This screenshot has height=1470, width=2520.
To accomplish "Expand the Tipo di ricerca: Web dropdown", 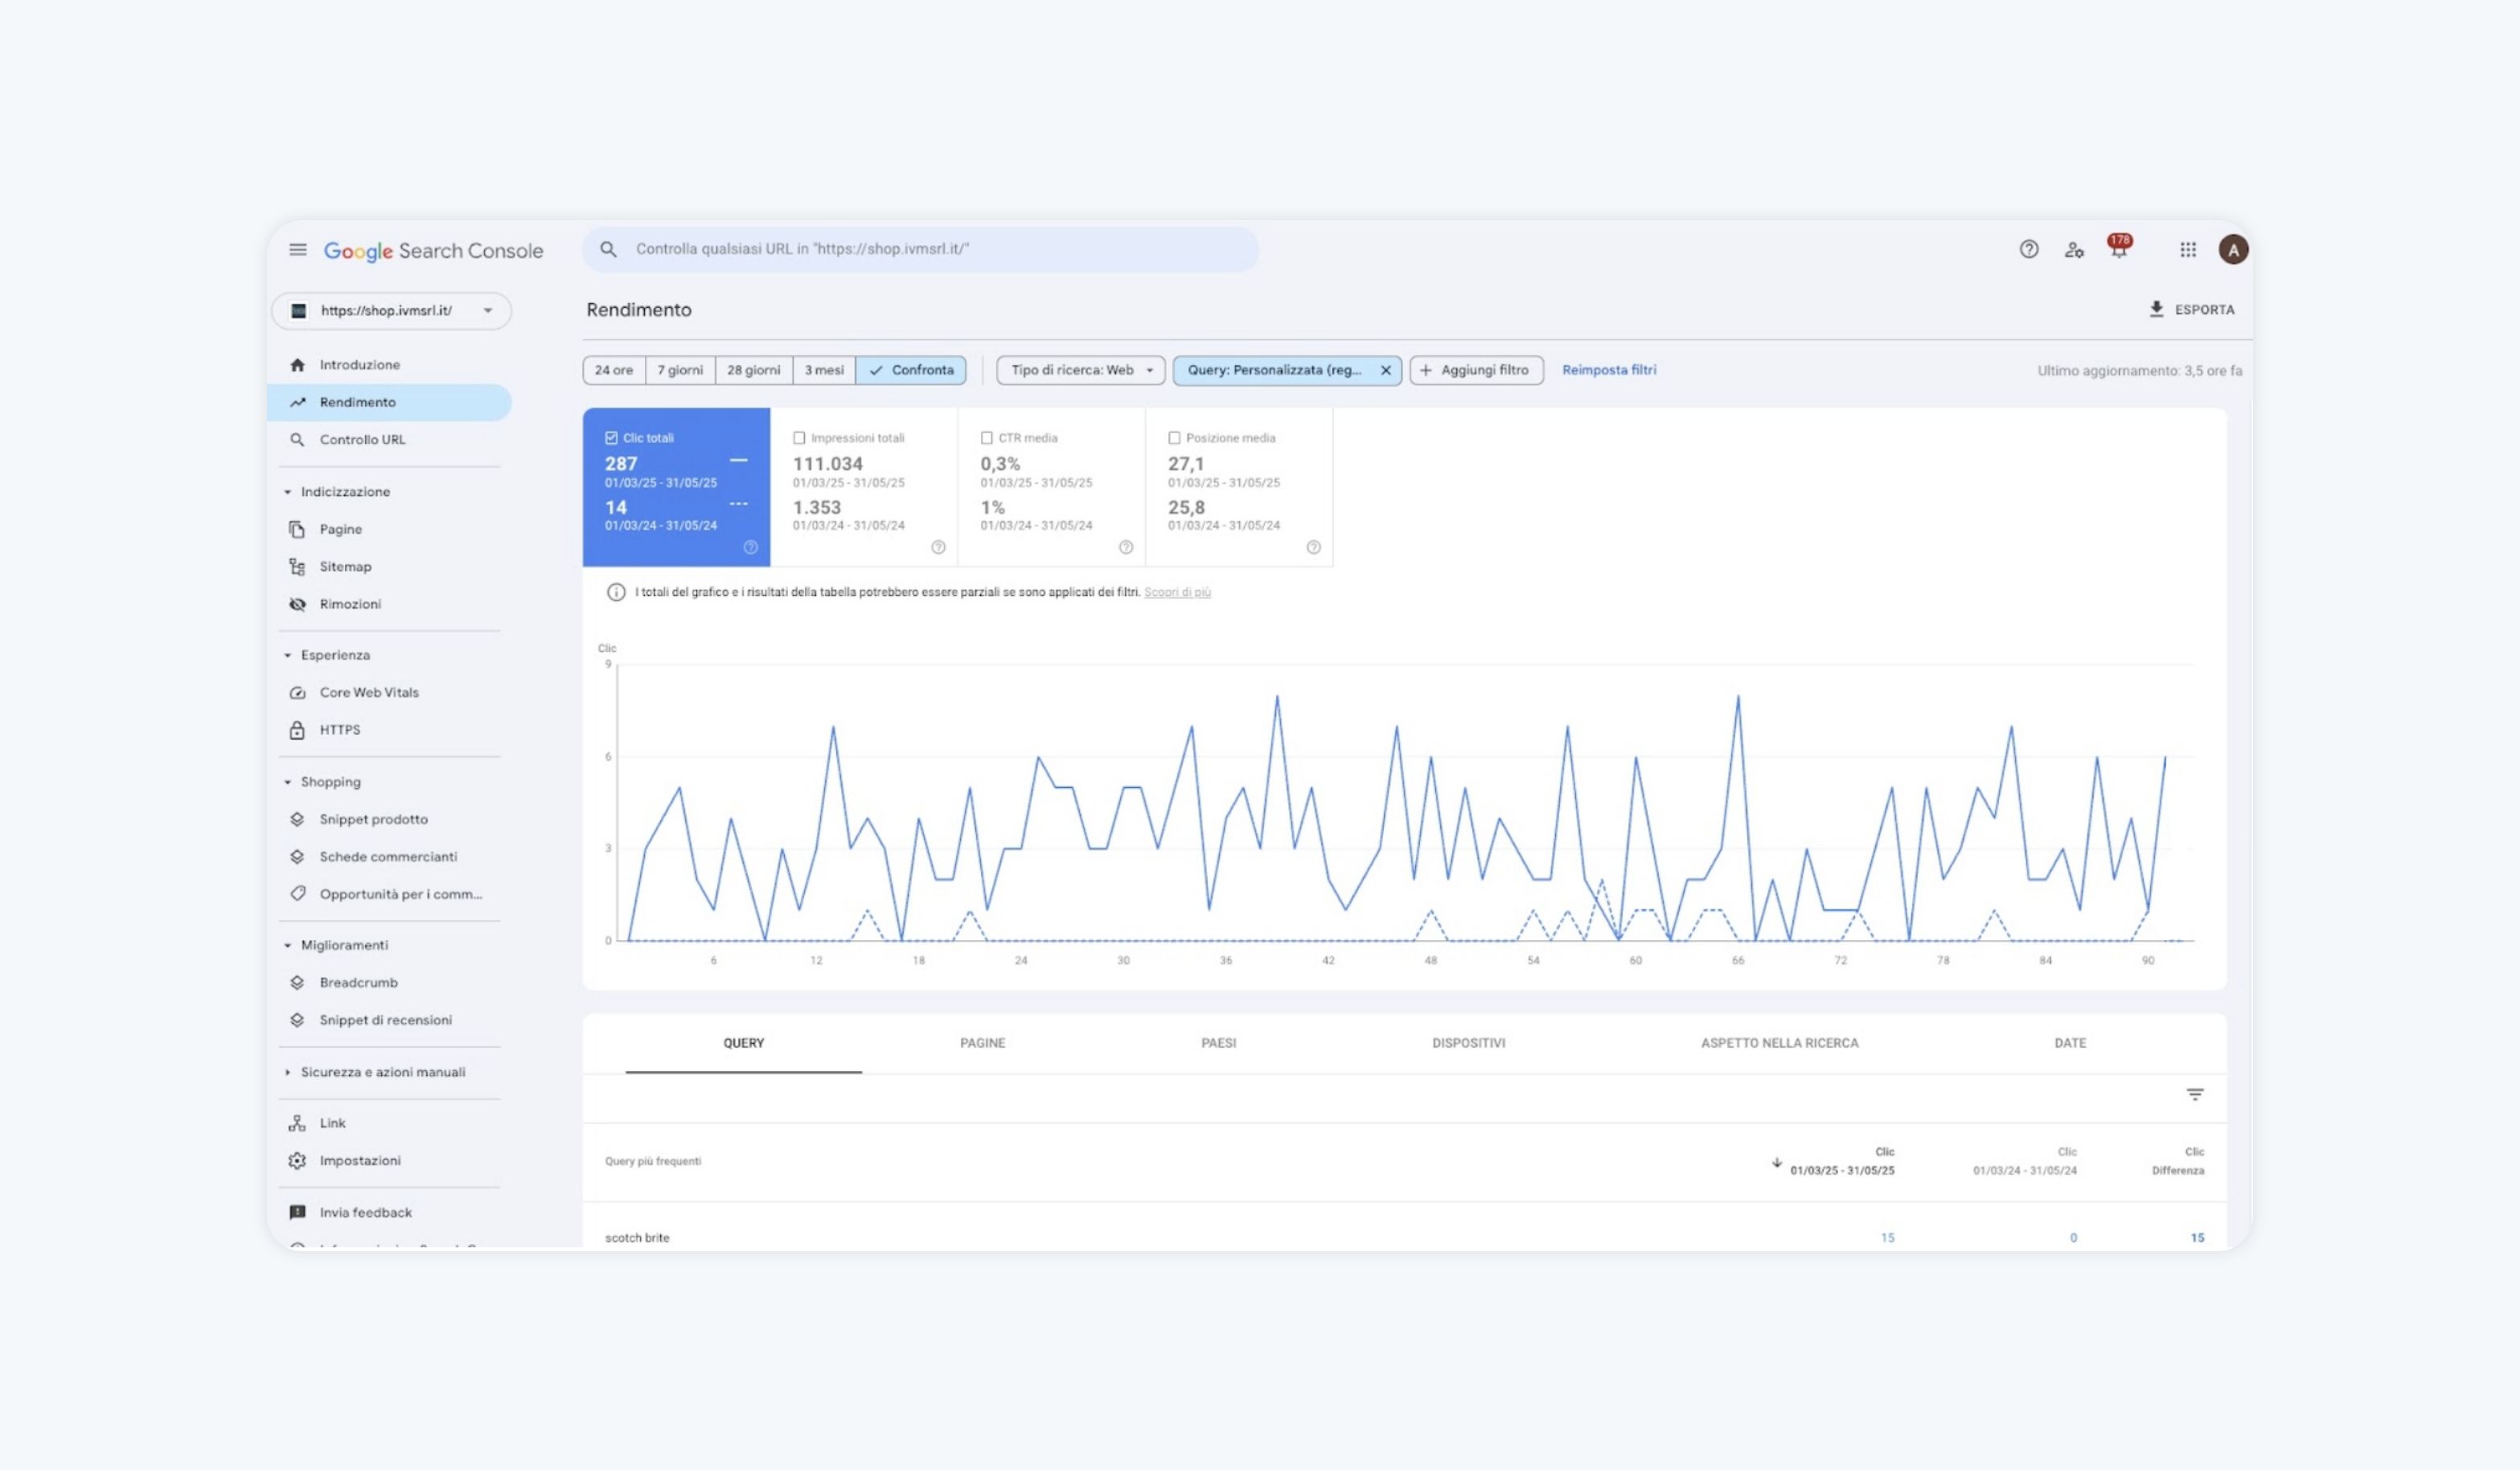I will pyautogui.click(x=1080, y=370).
